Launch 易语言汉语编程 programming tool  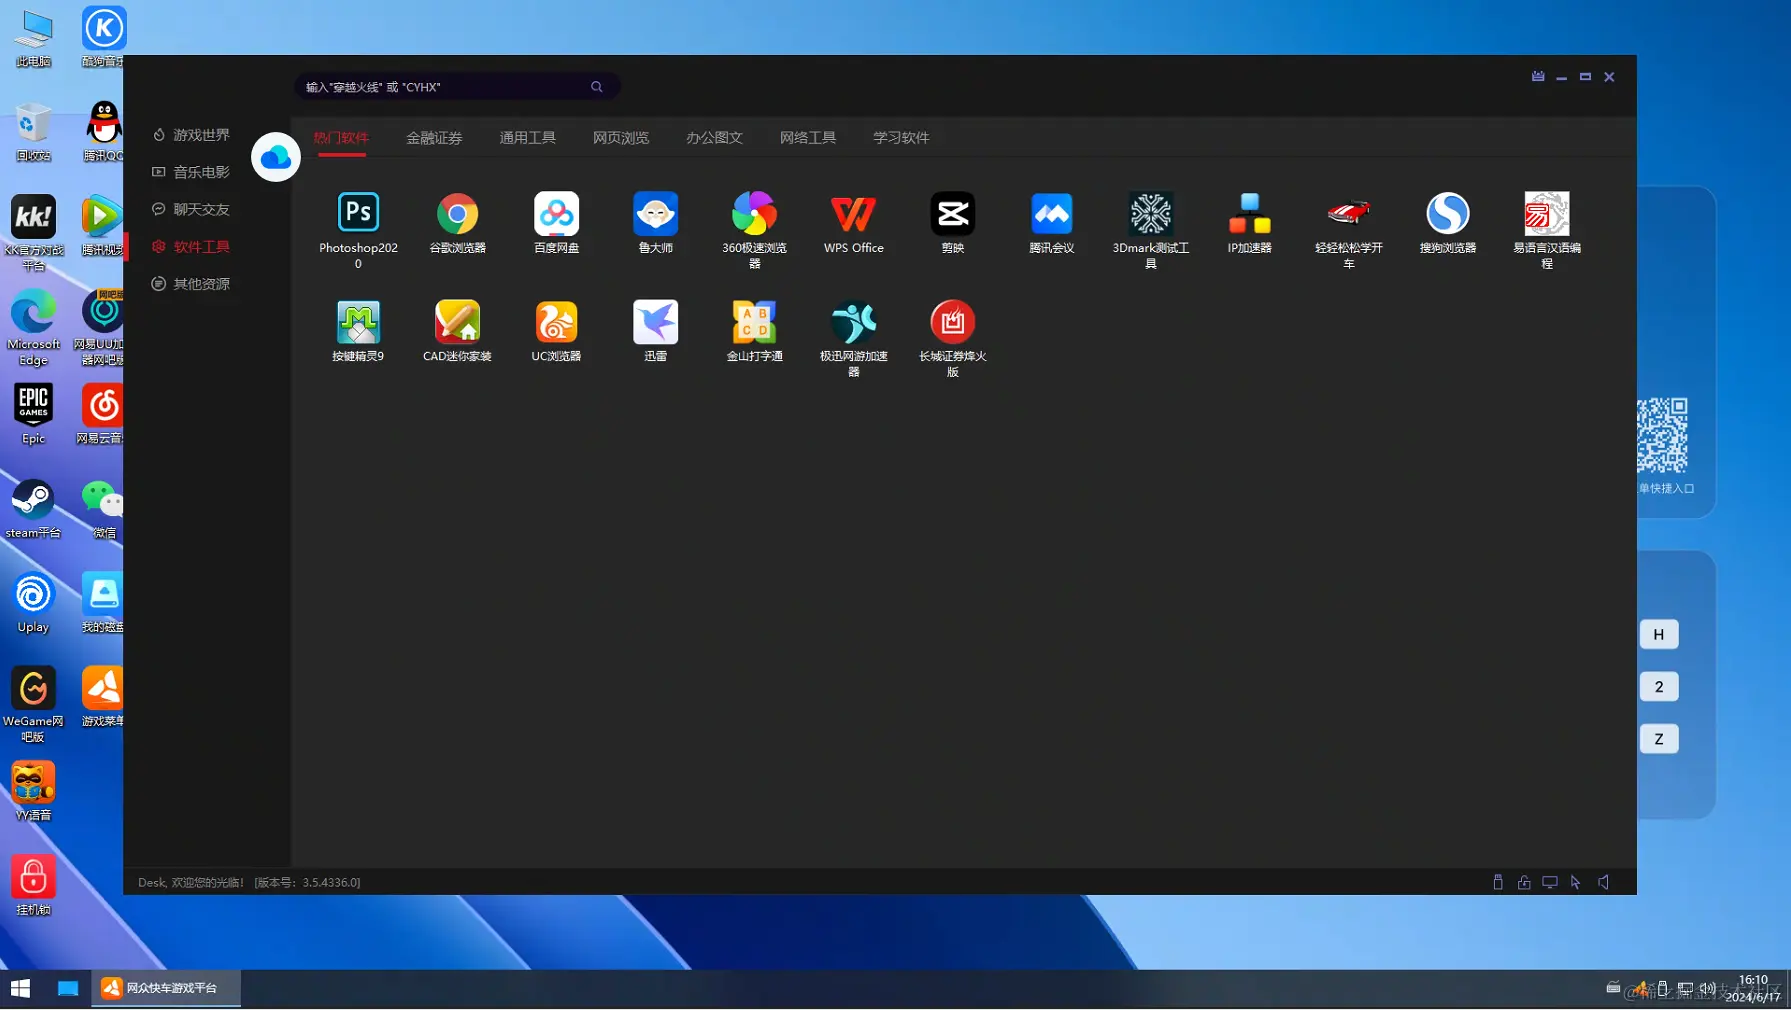pos(1546,213)
